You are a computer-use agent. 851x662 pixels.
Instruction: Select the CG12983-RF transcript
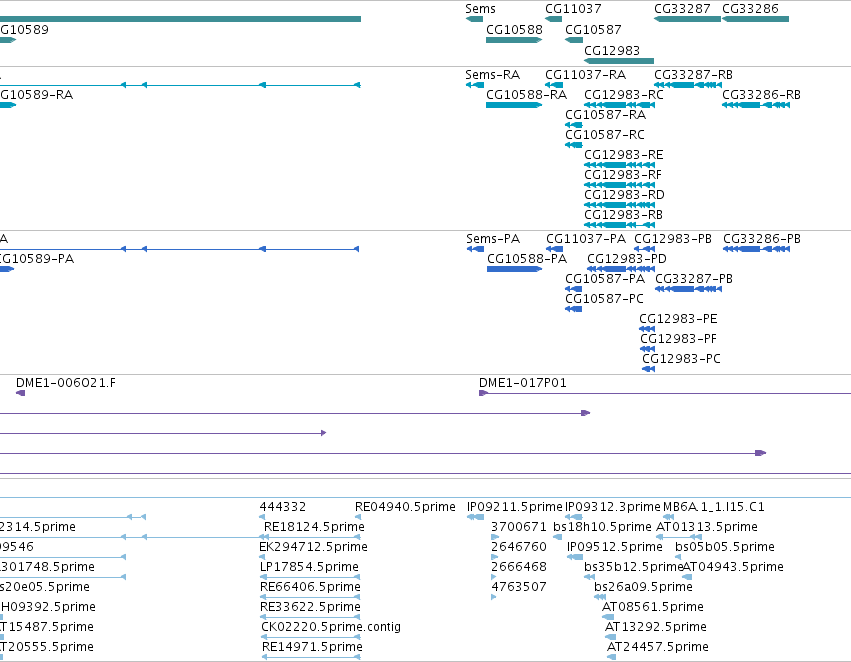pos(623,175)
